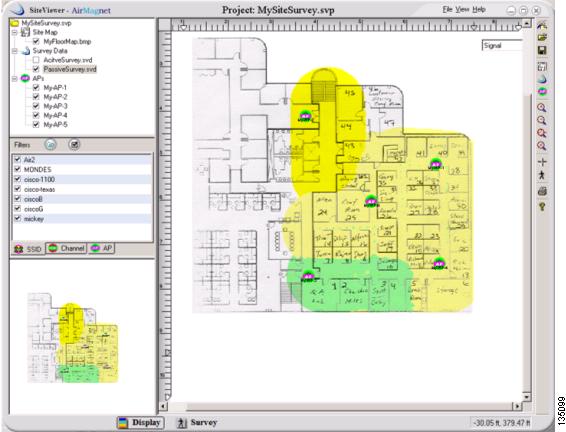Click the printer icon
Screen dimensions: 566x432
[x=542, y=191]
